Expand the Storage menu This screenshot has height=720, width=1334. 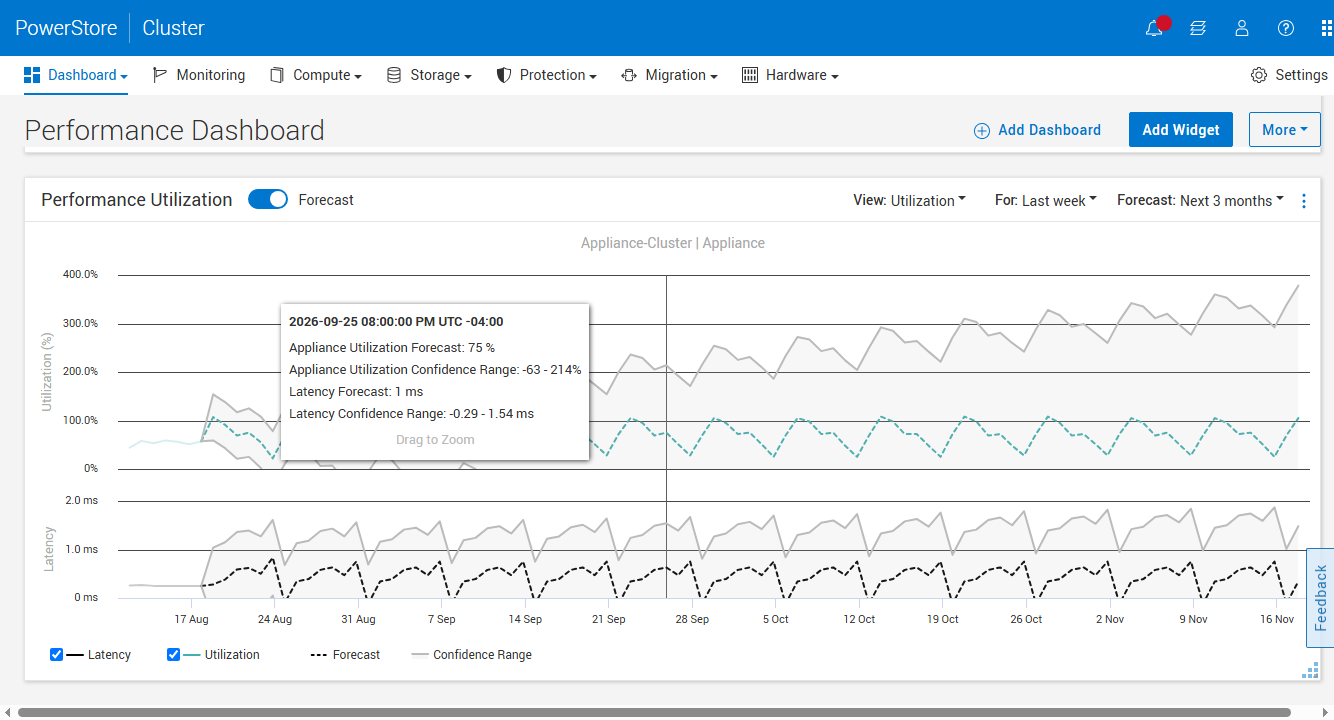click(x=429, y=75)
